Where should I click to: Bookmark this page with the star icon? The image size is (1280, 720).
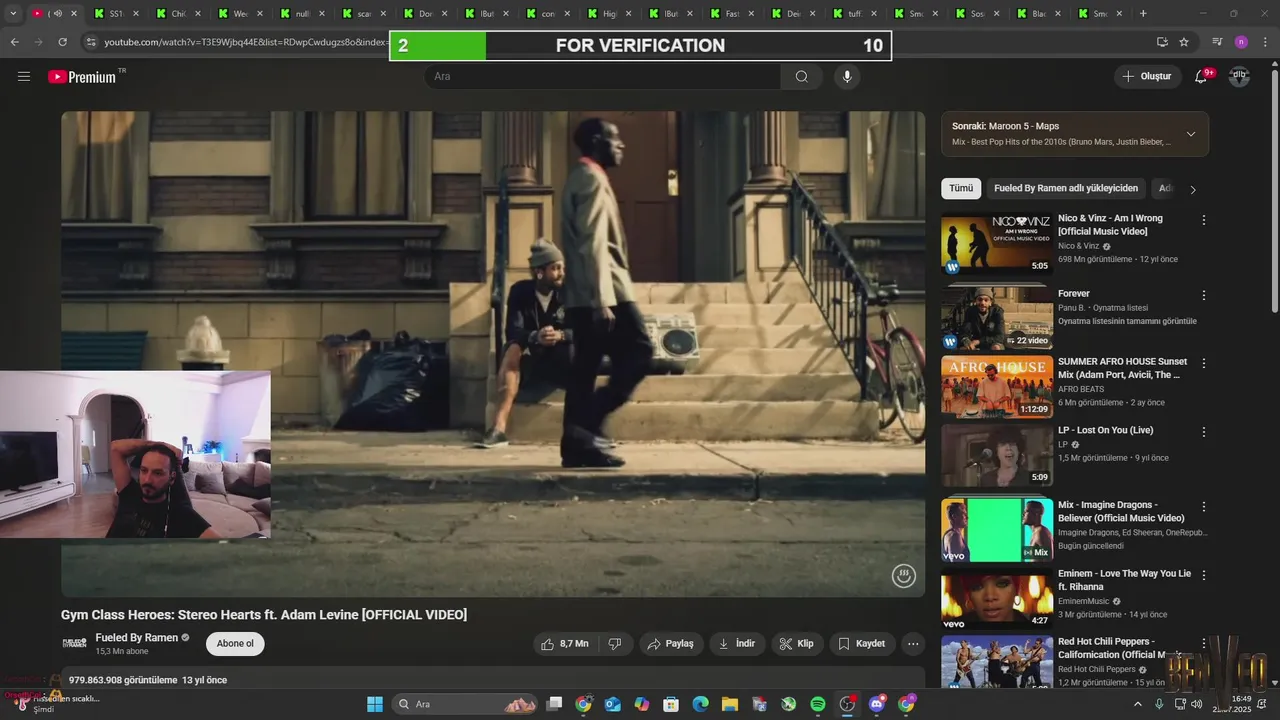tap(1184, 42)
